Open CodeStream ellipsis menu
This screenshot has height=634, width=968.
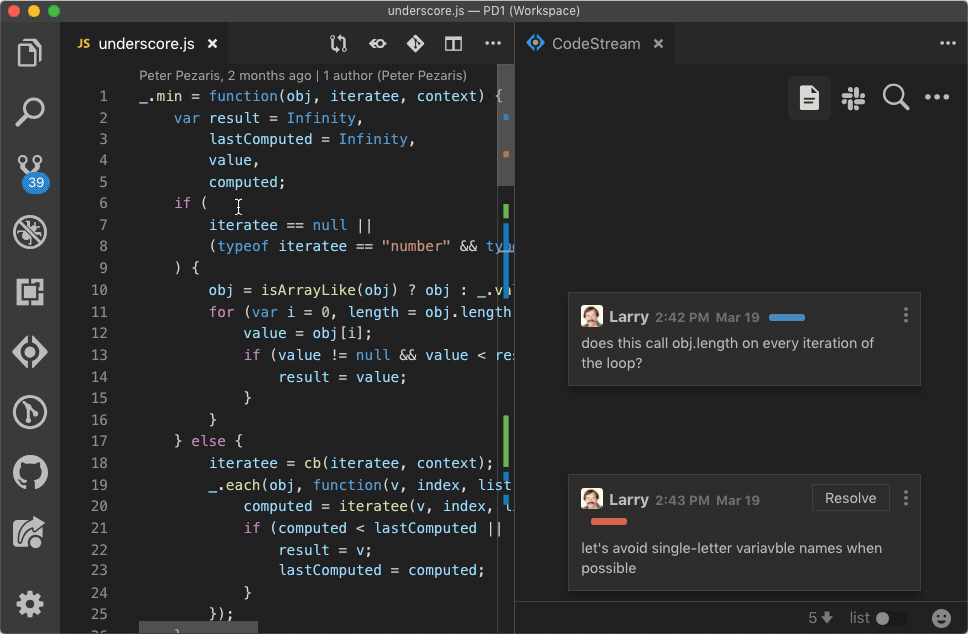937,97
